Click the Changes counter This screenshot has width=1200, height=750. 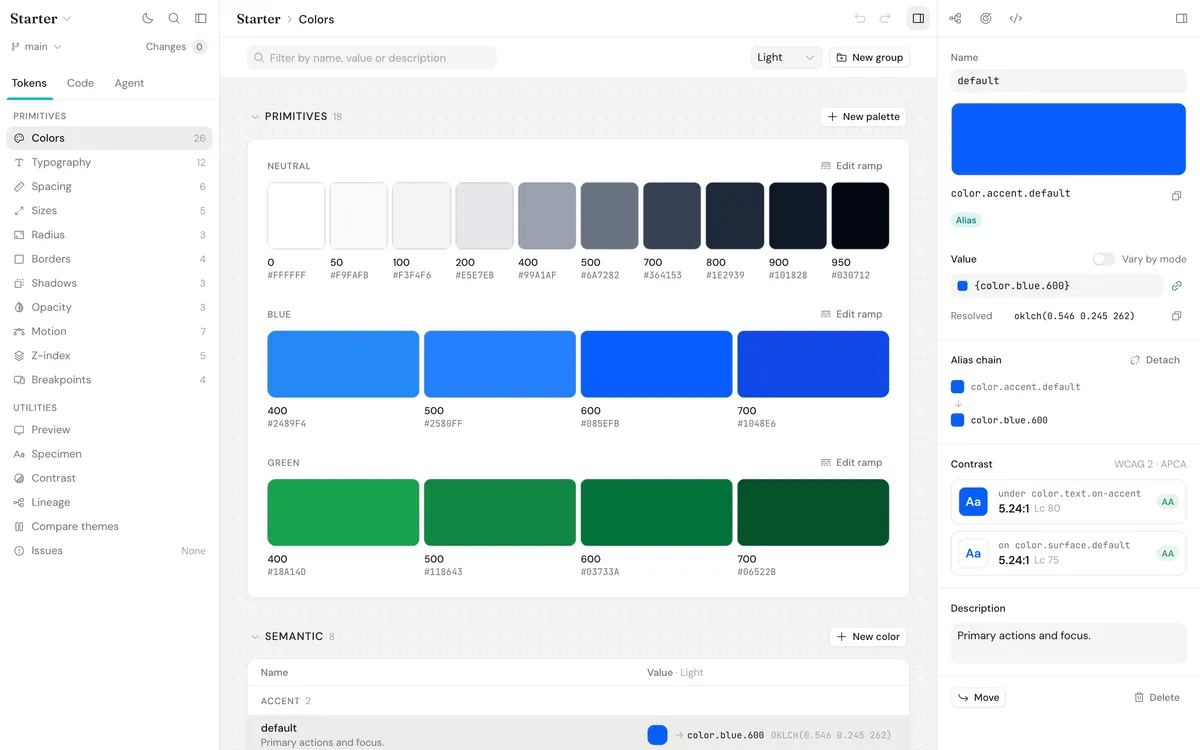point(176,47)
